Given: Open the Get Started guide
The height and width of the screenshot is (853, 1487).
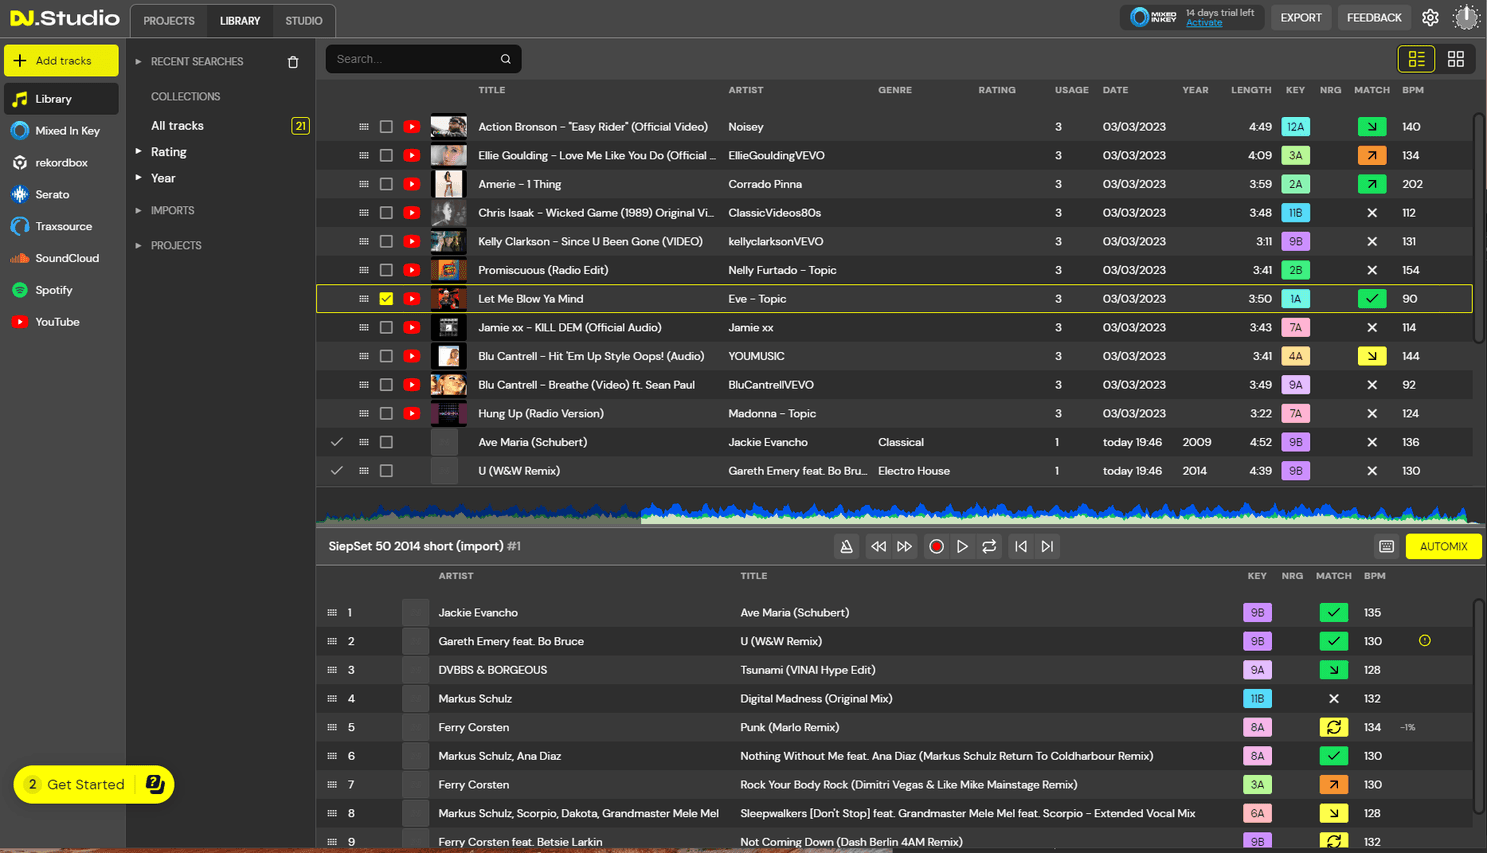Looking at the screenshot, I should [x=93, y=785].
